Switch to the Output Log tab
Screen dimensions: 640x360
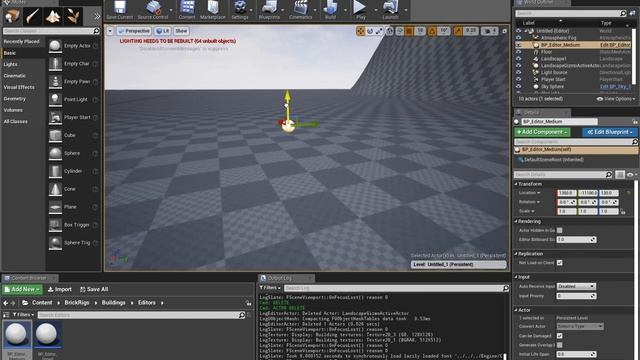point(286,278)
